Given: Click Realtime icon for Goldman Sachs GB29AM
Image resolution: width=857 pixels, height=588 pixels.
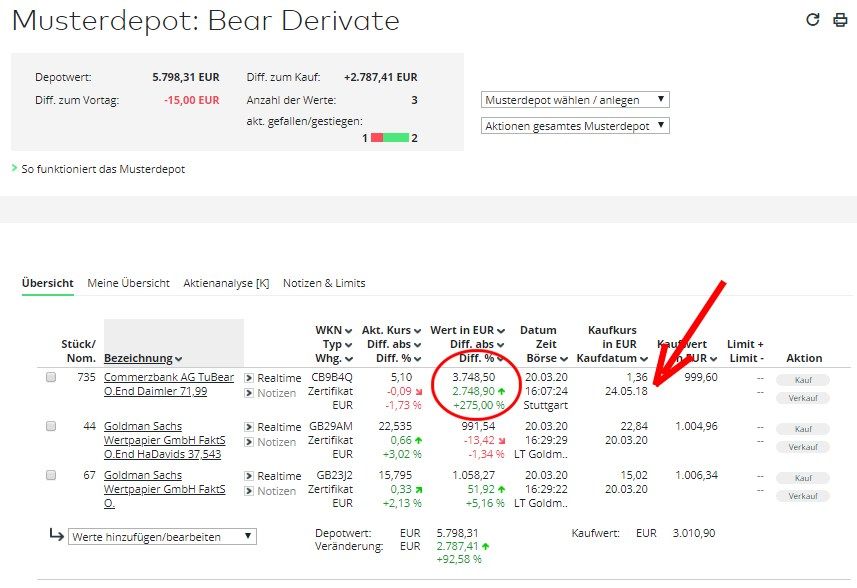Looking at the screenshot, I should click(249, 427).
